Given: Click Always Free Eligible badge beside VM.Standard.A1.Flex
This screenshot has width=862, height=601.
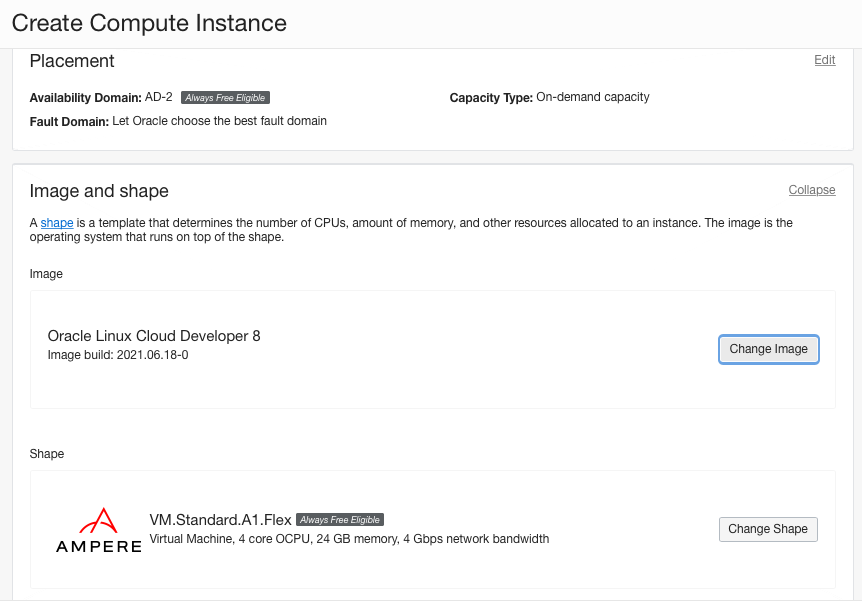Looking at the screenshot, I should point(340,520).
